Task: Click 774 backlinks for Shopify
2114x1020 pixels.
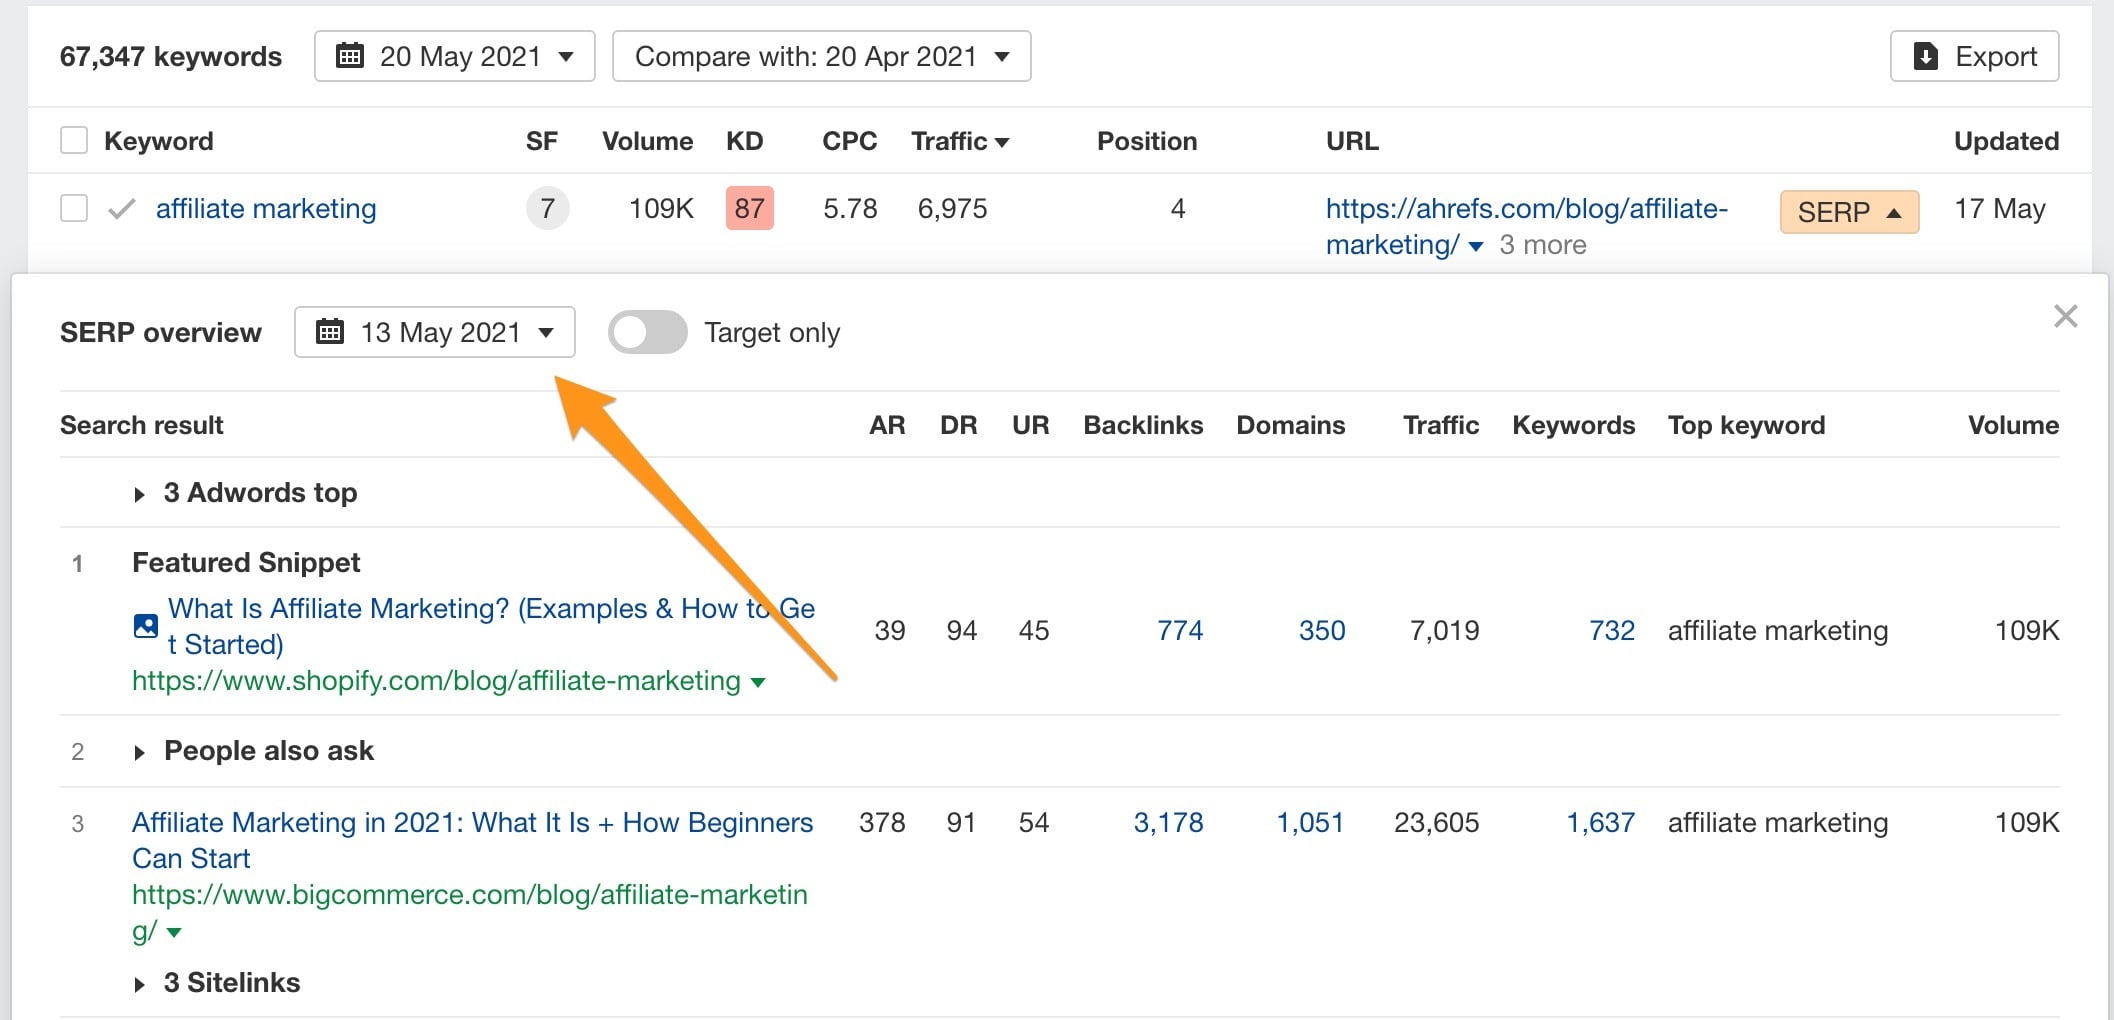Action: click(x=1180, y=631)
